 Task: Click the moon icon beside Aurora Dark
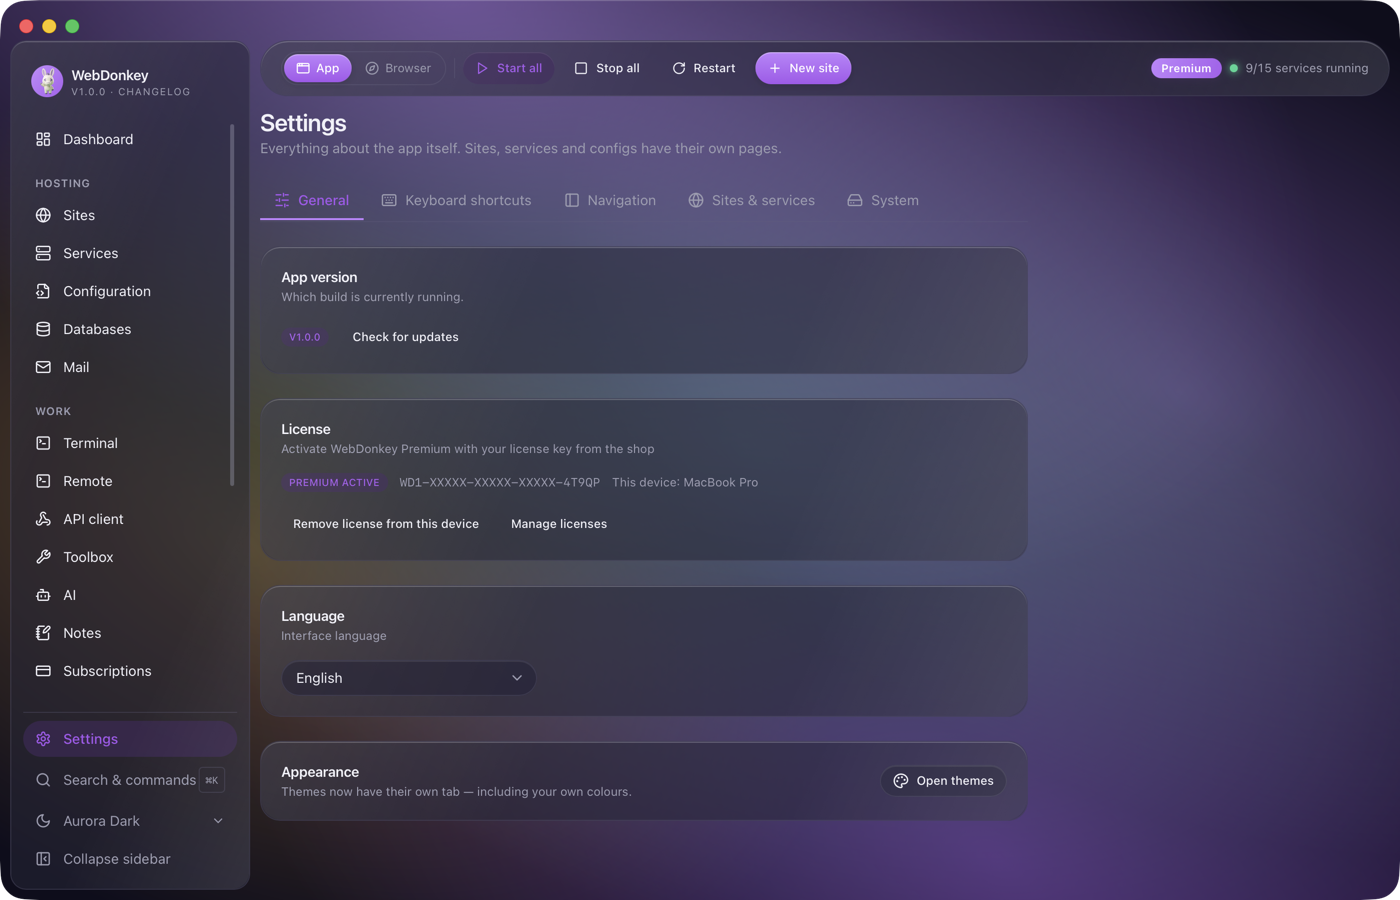pos(43,821)
